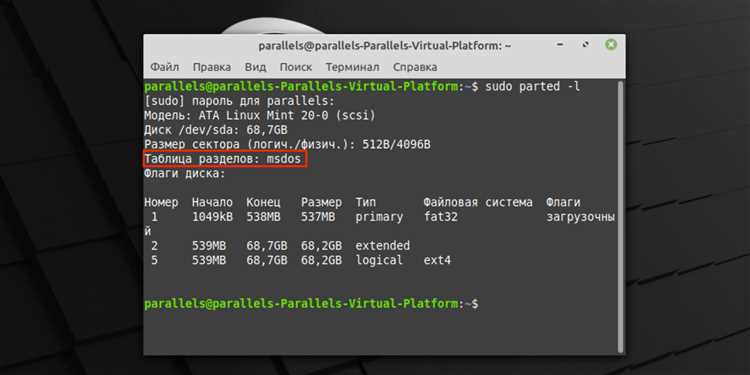Click the empty prompt at the bottom

311,304
